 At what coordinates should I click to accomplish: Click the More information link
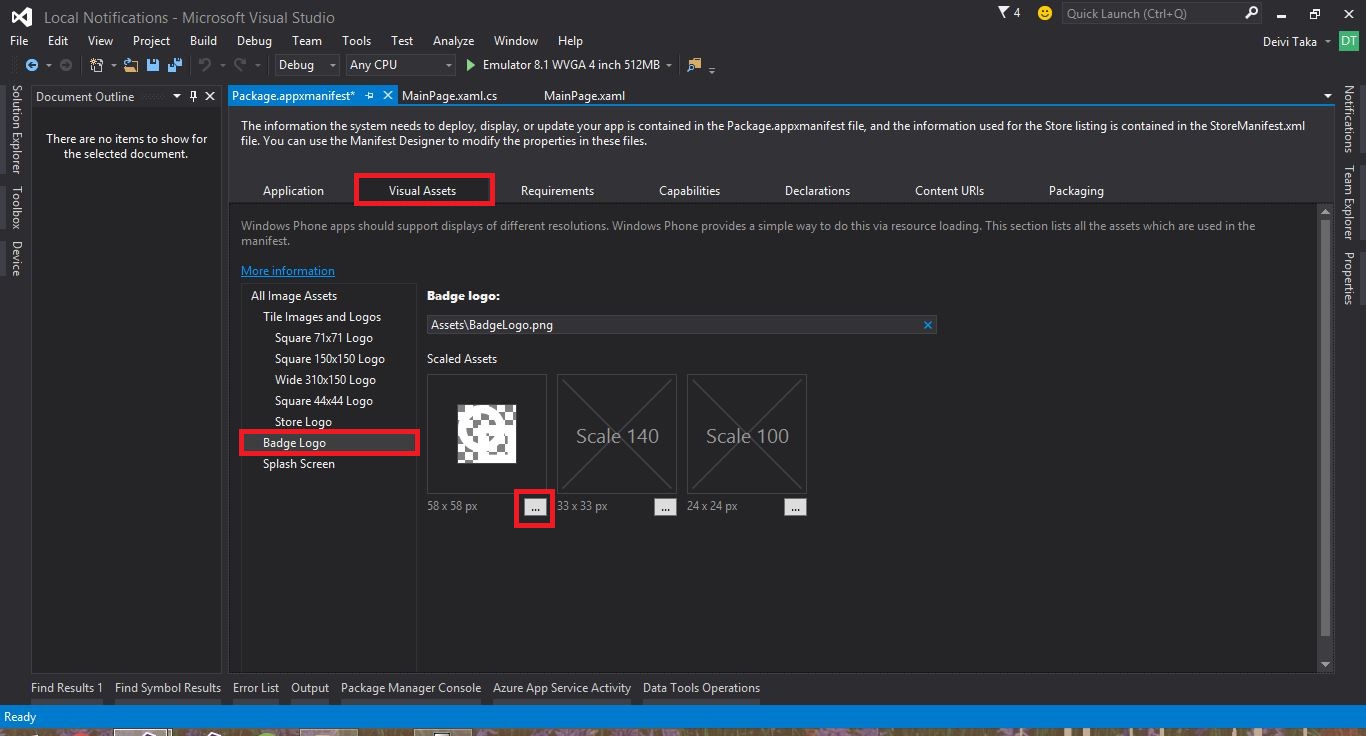pyautogui.click(x=288, y=271)
